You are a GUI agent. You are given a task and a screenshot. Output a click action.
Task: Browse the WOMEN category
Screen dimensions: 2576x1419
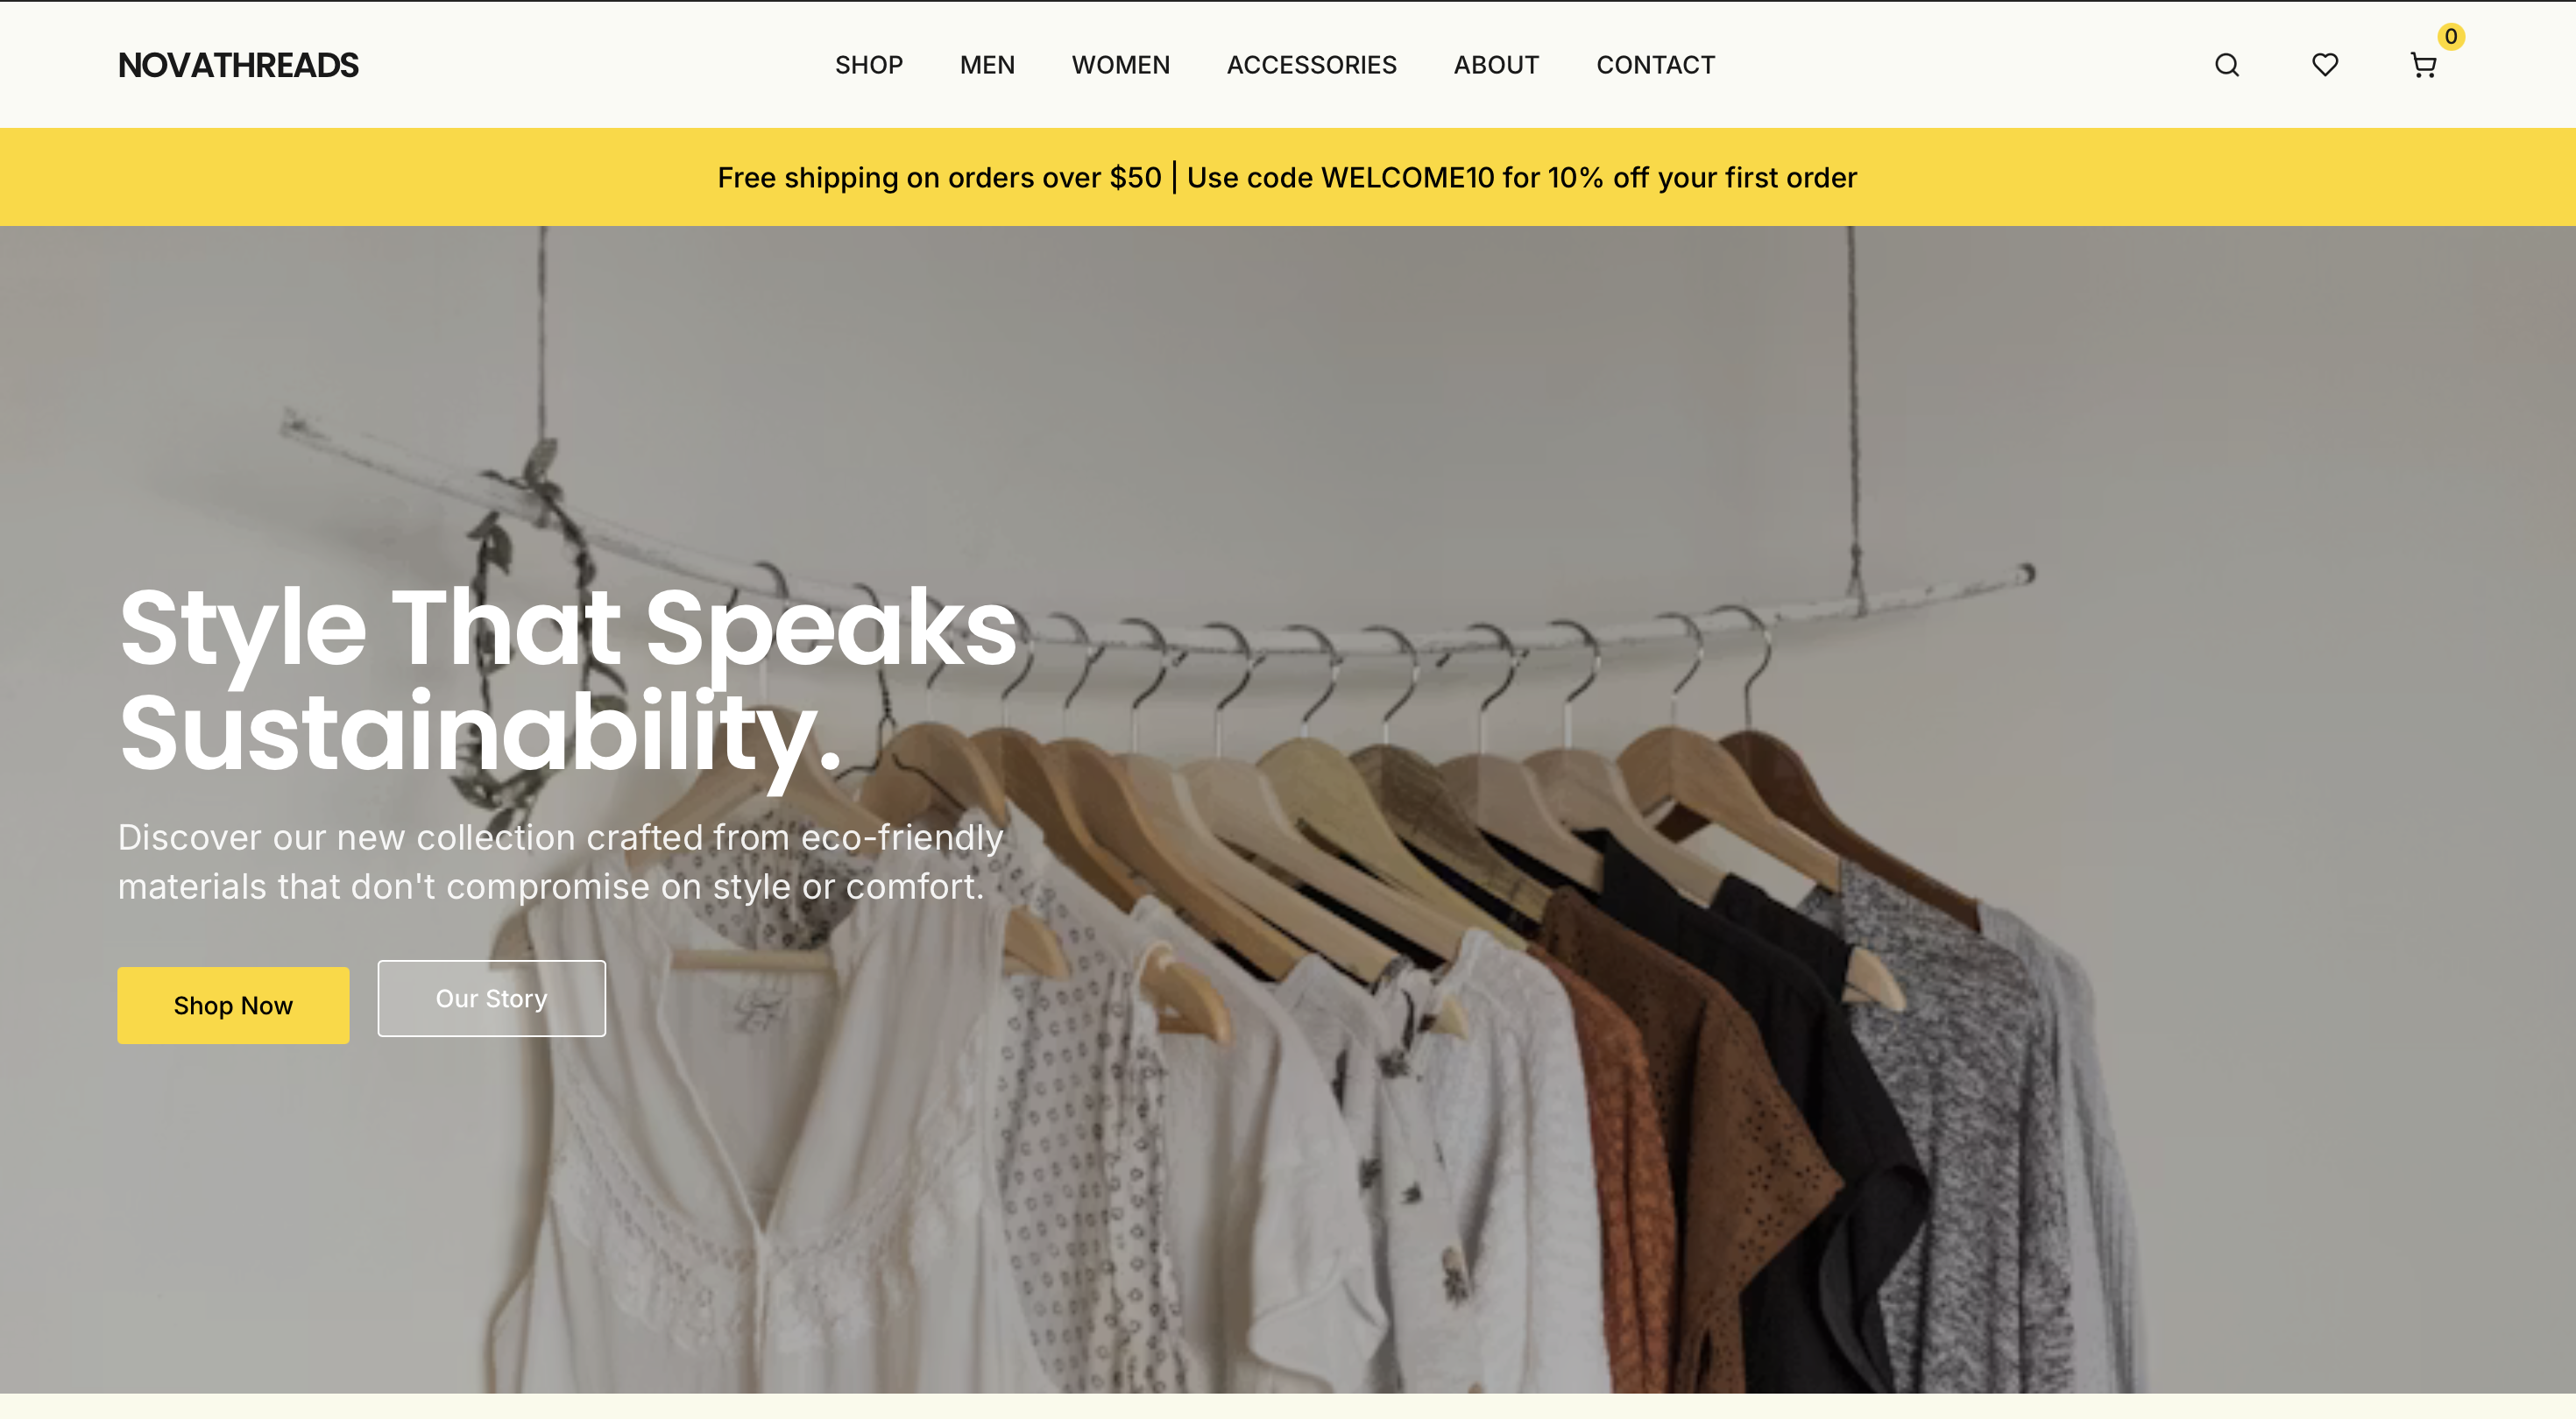click(x=1121, y=65)
